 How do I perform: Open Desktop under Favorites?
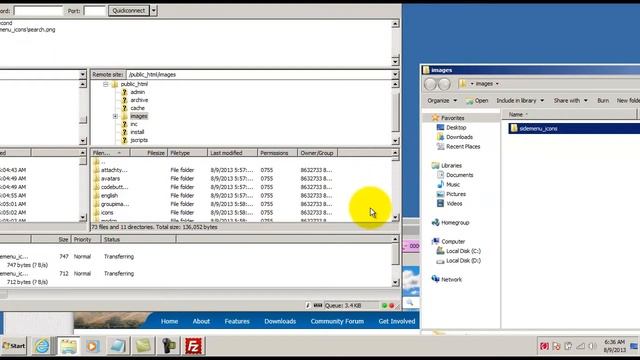tap(451, 127)
